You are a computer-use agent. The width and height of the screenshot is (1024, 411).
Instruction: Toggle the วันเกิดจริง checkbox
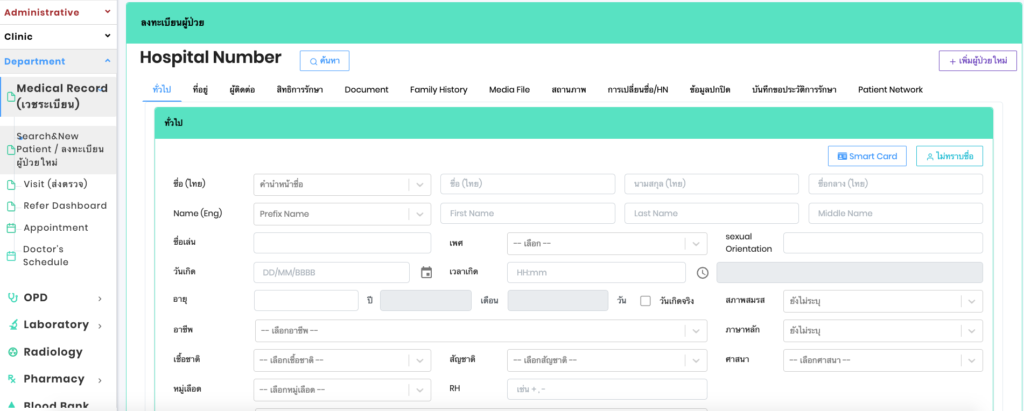click(x=645, y=301)
